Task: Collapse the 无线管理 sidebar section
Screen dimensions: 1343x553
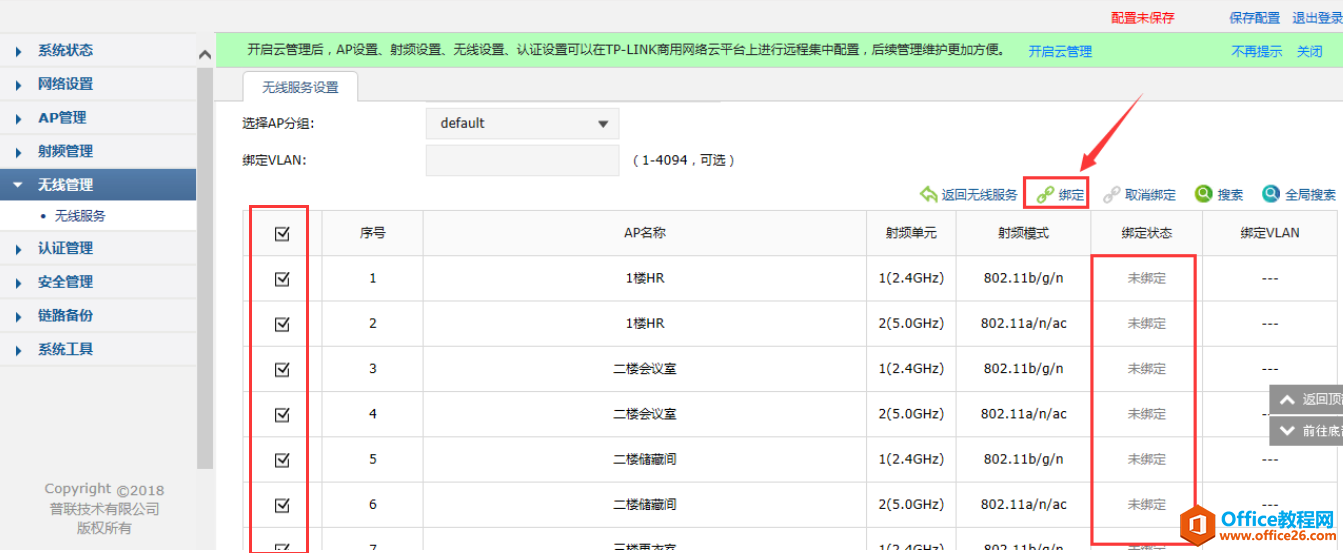Action: click(x=65, y=184)
